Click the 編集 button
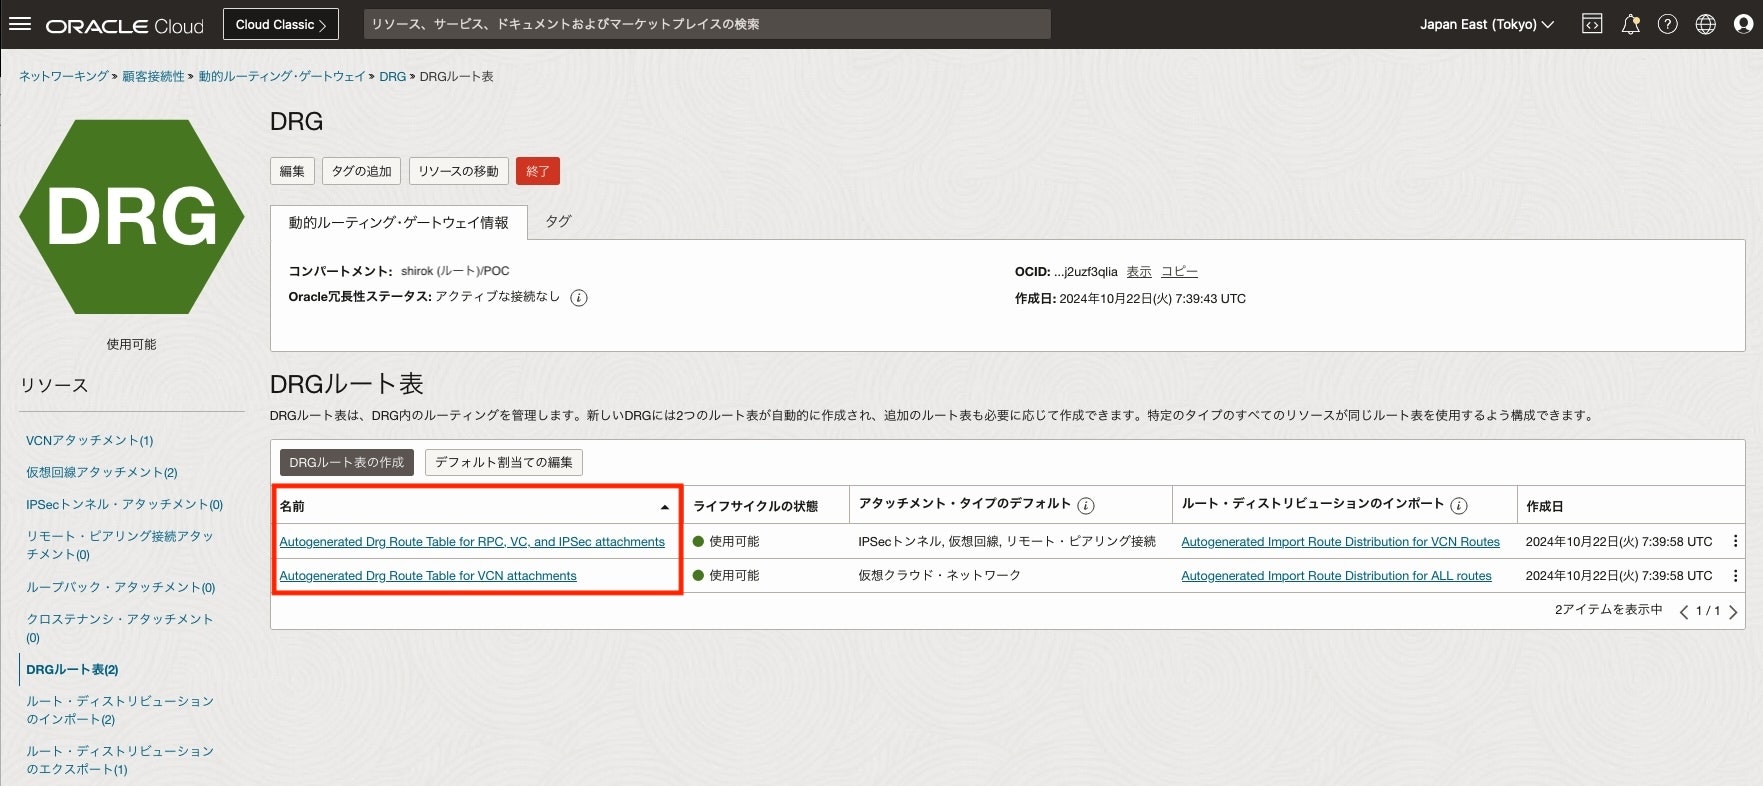Viewport: 1763px width, 786px height. 292,171
